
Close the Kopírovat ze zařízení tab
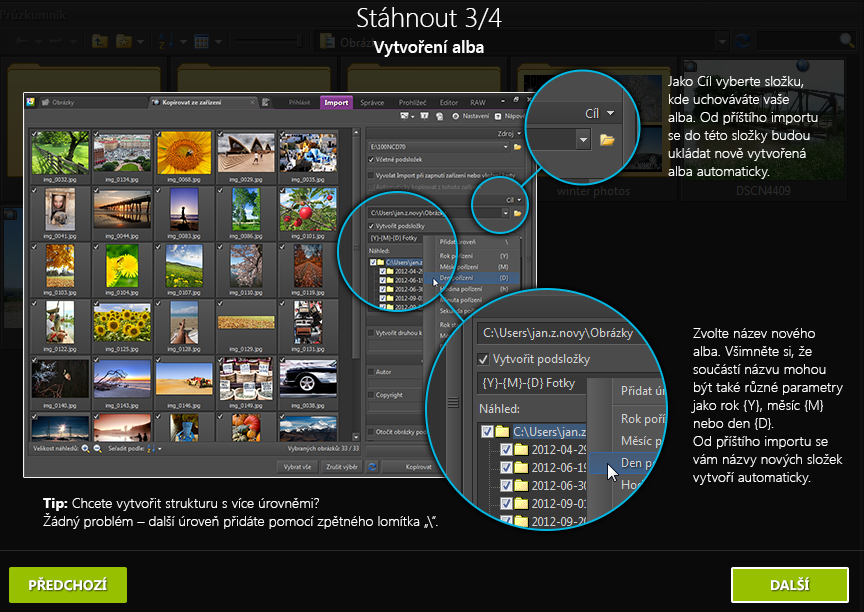(x=252, y=102)
